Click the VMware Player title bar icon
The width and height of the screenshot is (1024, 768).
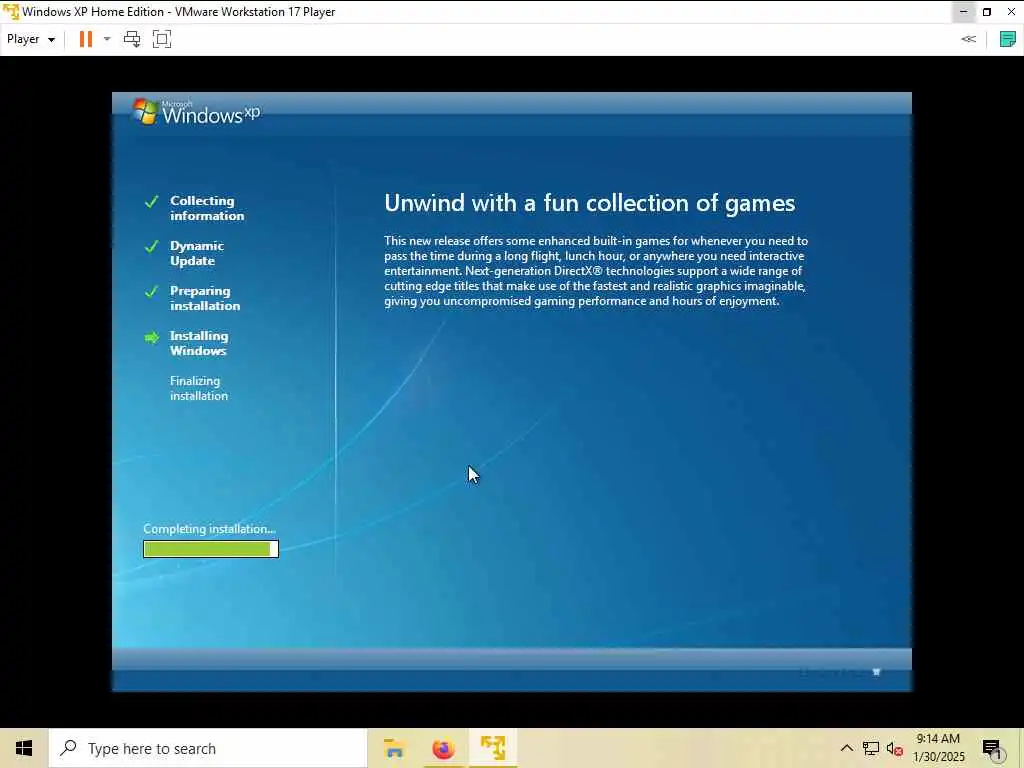(11, 12)
